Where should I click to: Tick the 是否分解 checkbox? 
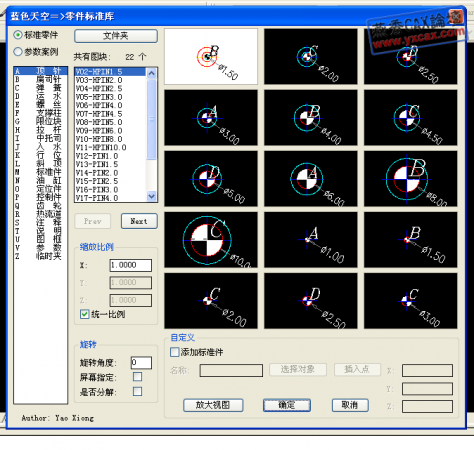click(x=137, y=391)
